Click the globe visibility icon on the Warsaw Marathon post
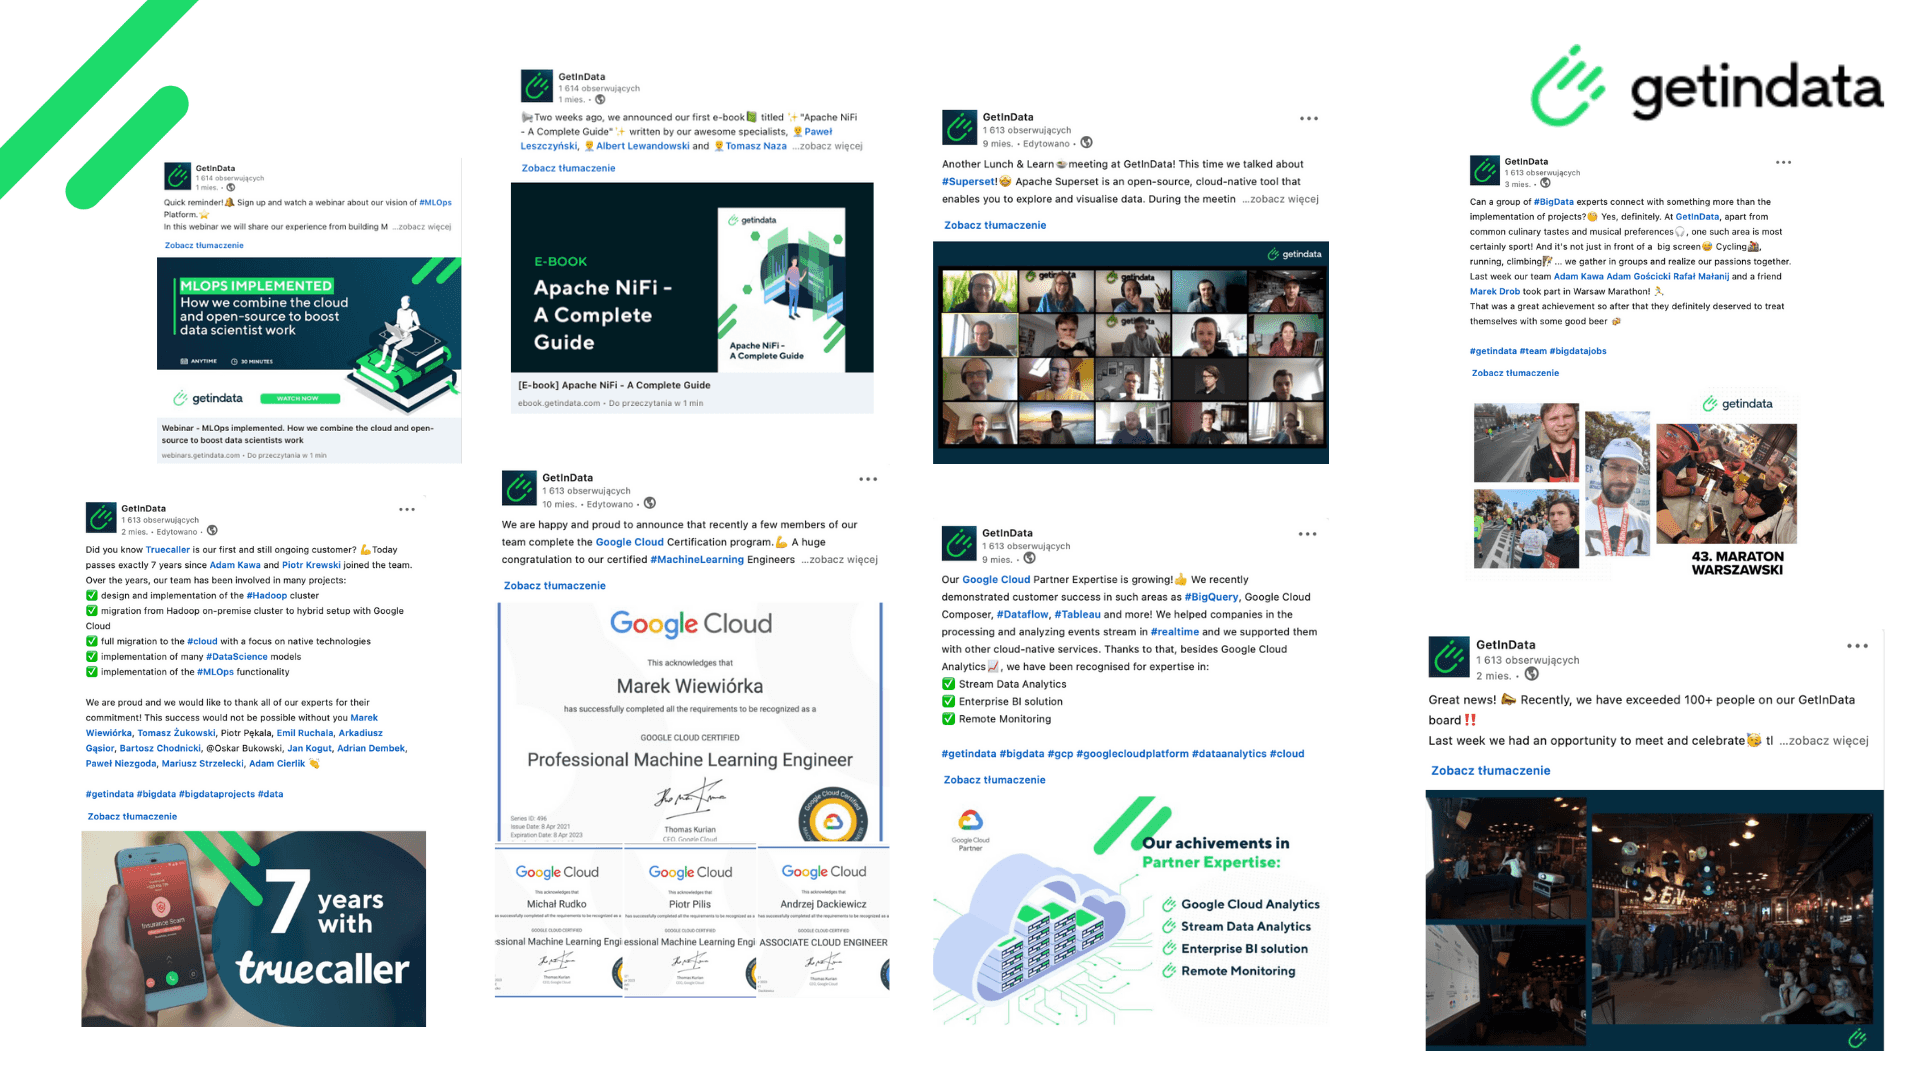Image resolution: width=1920 pixels, height=1080 pixels. [1545, 183]
